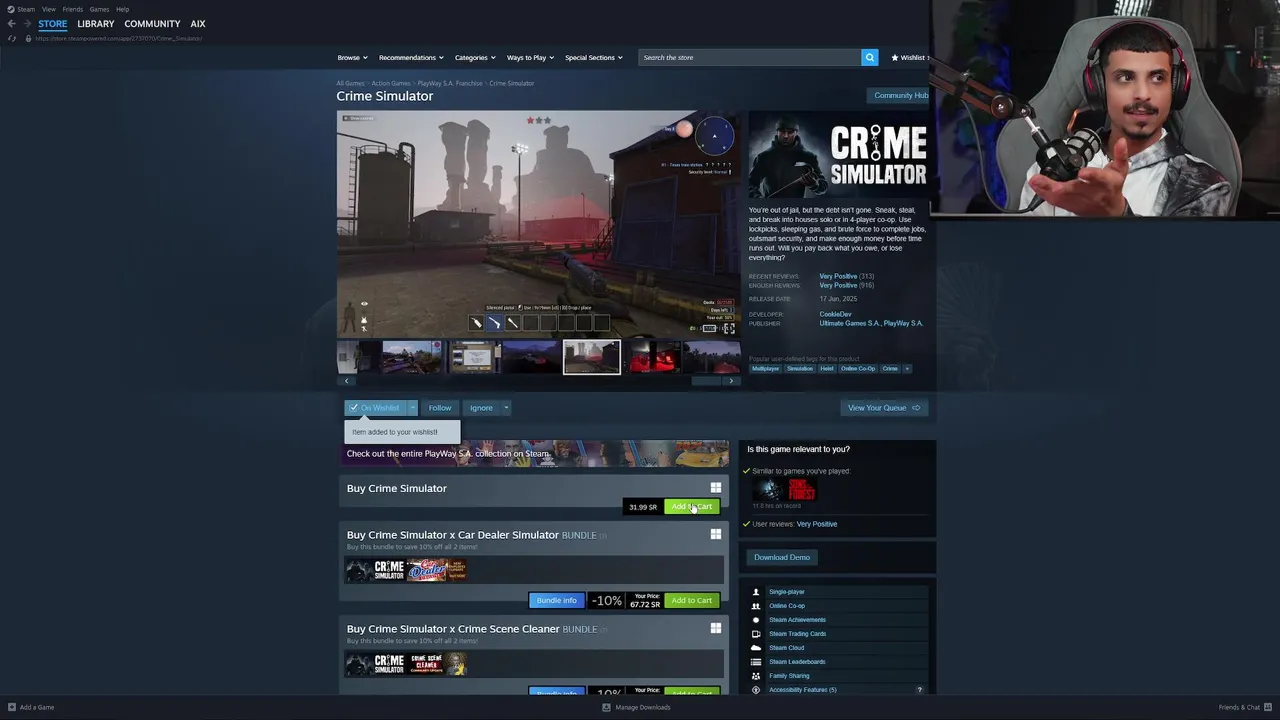Click Steam Leaderboards feature icon
The image size is (1280, 720).
756,662
